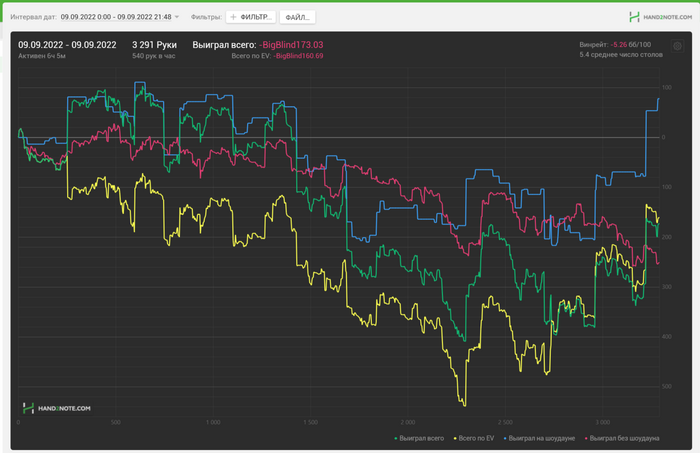This screenshot has height=453, width=700.
Task: Click the Фильтры label
Action: (x=206, y=17)
